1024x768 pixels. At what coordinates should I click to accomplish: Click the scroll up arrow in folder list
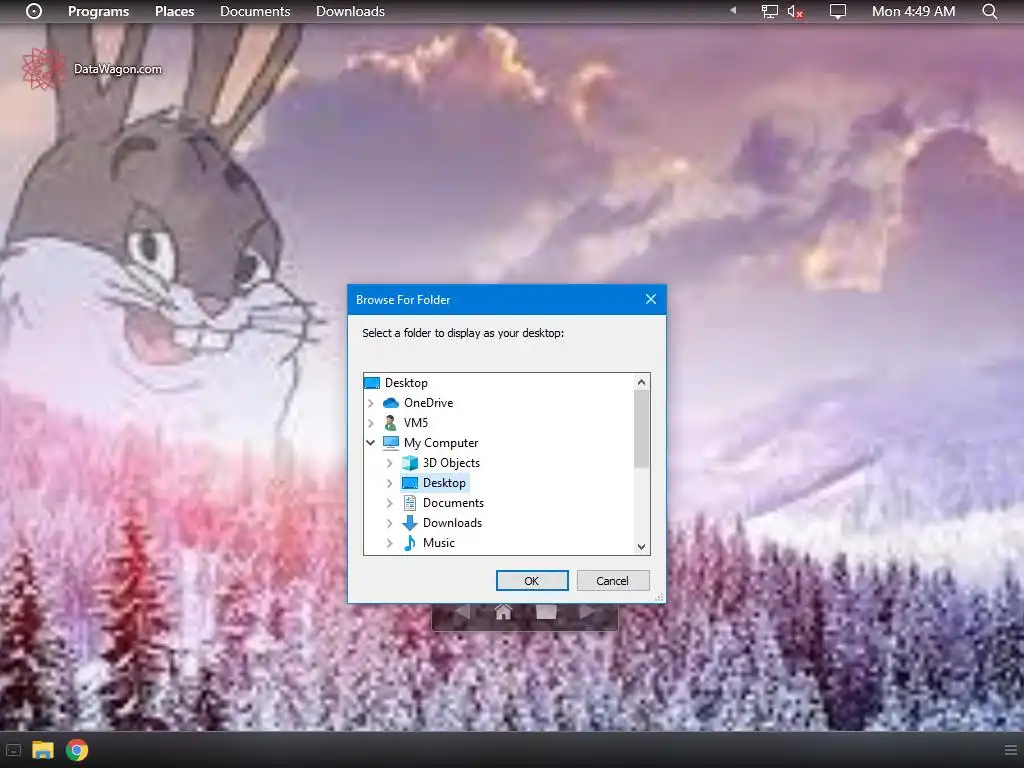tap(641, 382)
